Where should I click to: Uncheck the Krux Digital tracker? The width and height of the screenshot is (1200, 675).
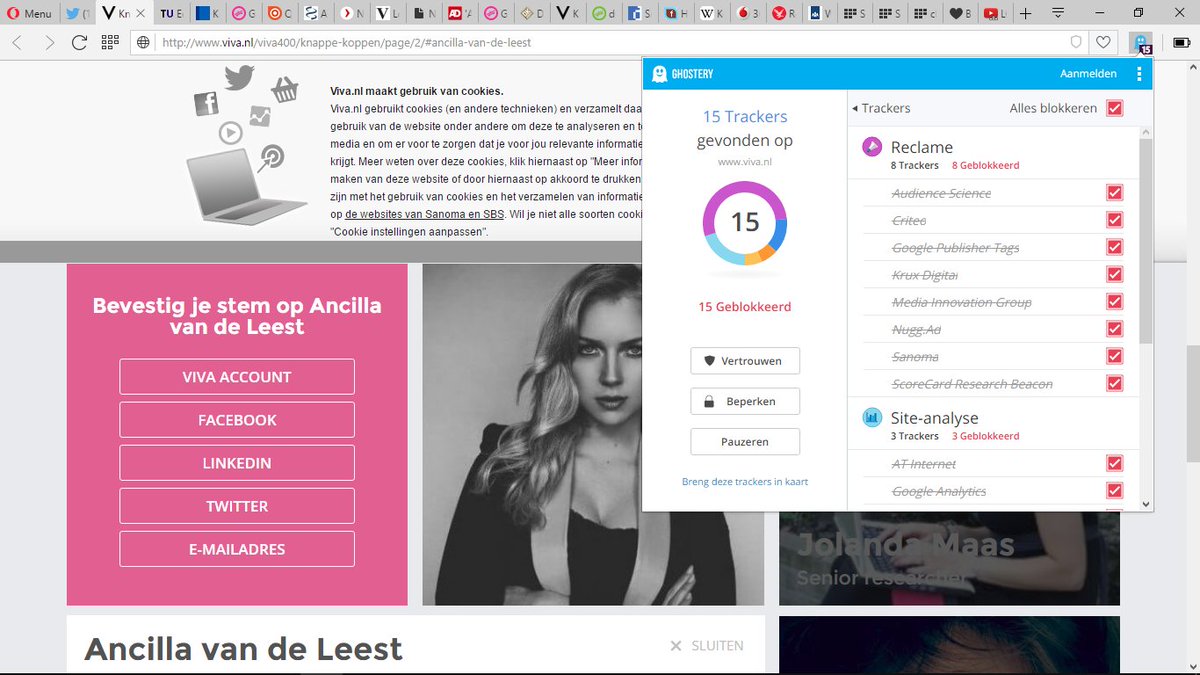click(1115, 274)
